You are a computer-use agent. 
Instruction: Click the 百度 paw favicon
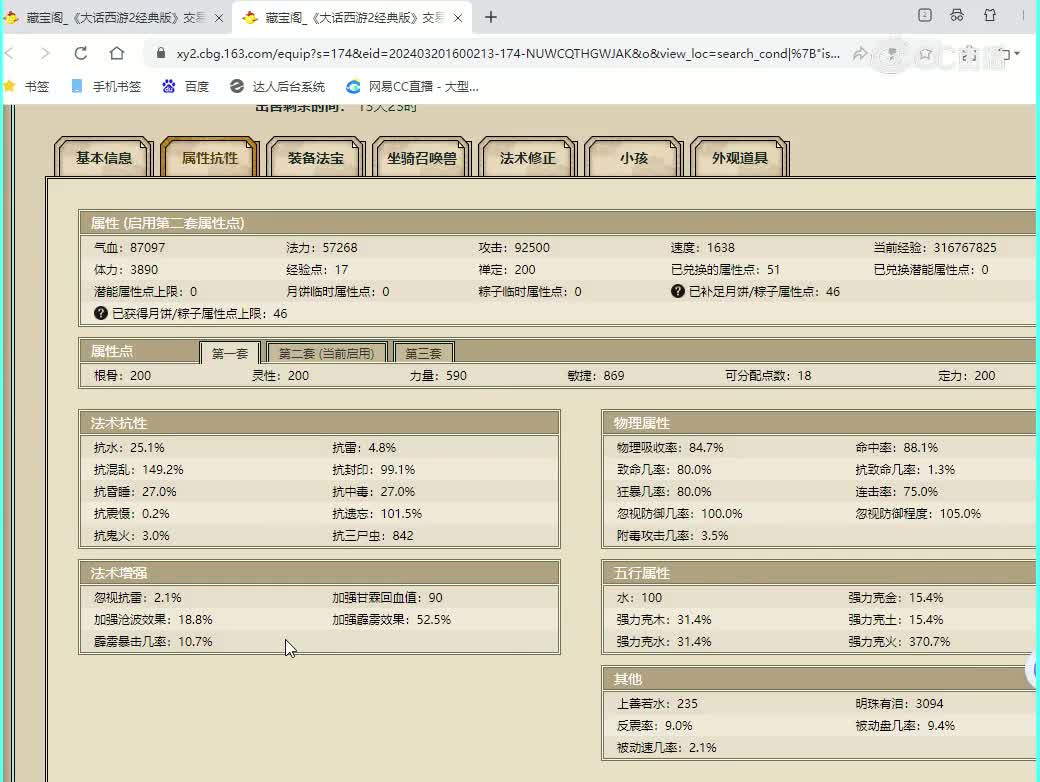click(x=168, y=86)
